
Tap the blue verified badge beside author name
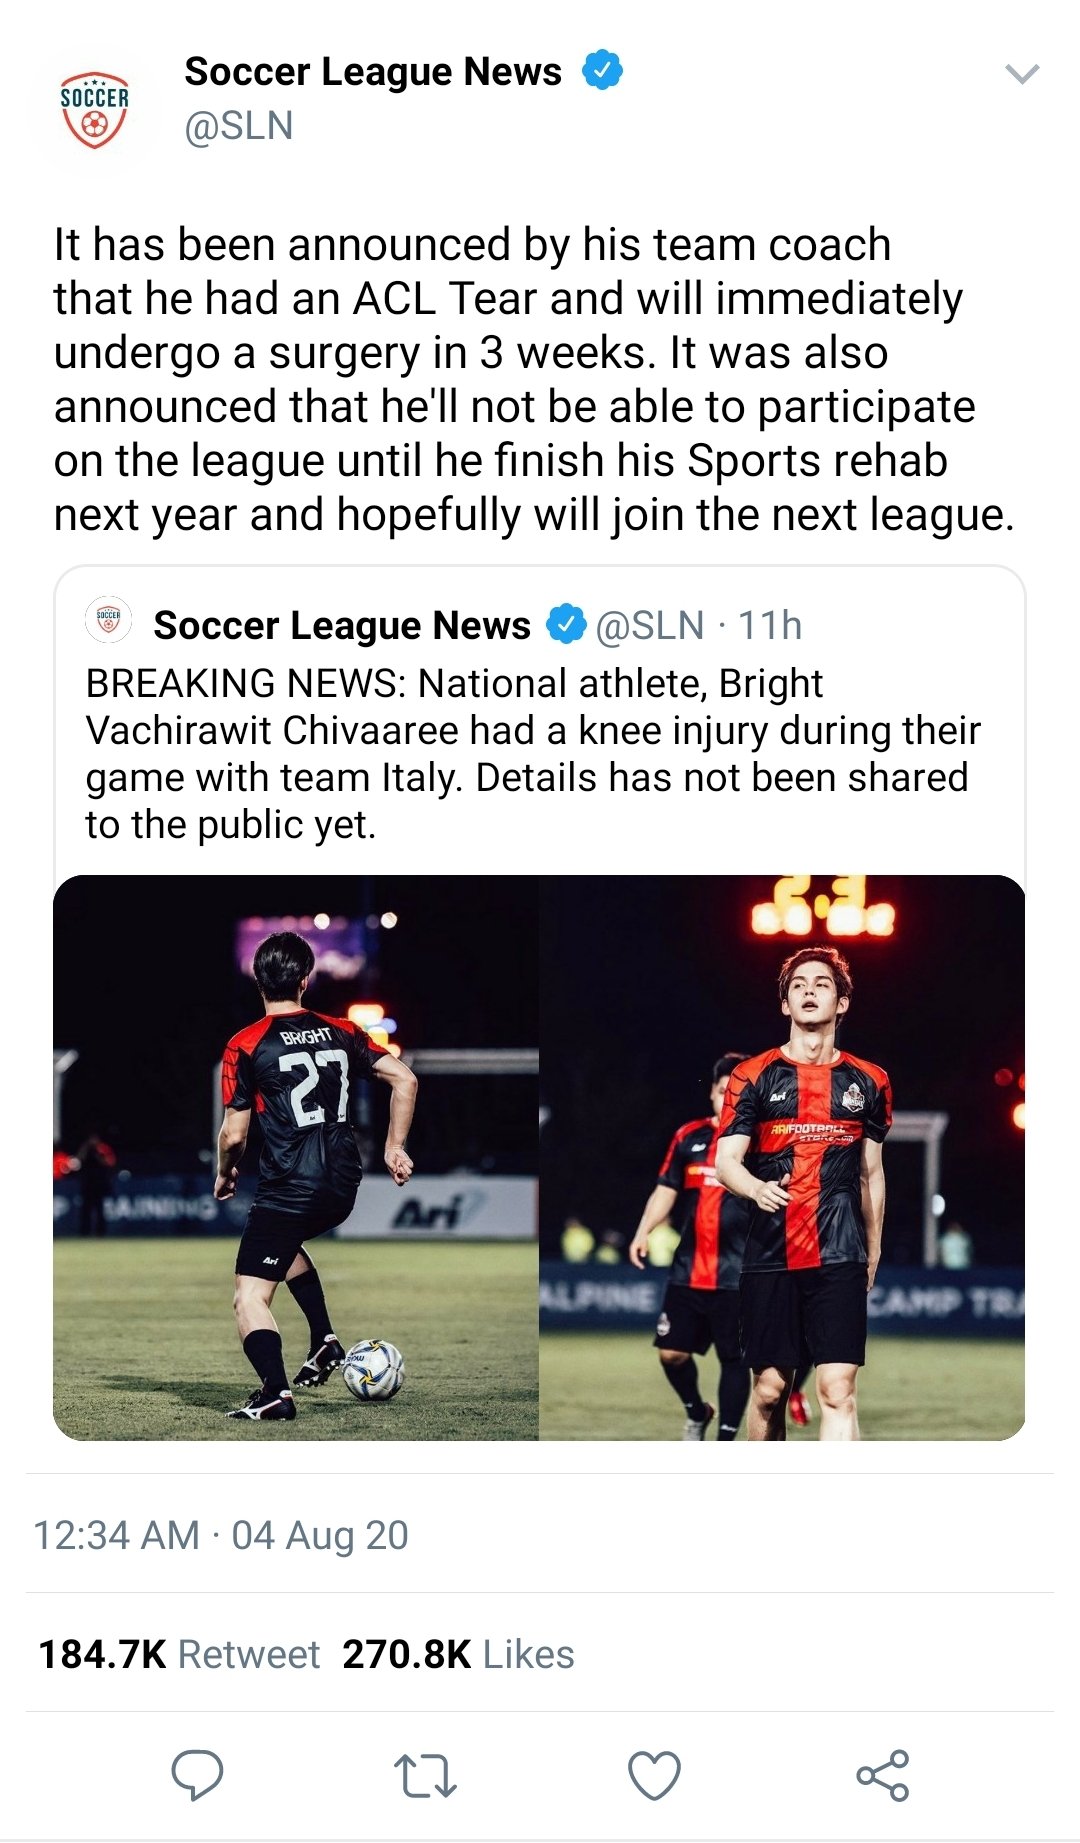tap(603, 70)
